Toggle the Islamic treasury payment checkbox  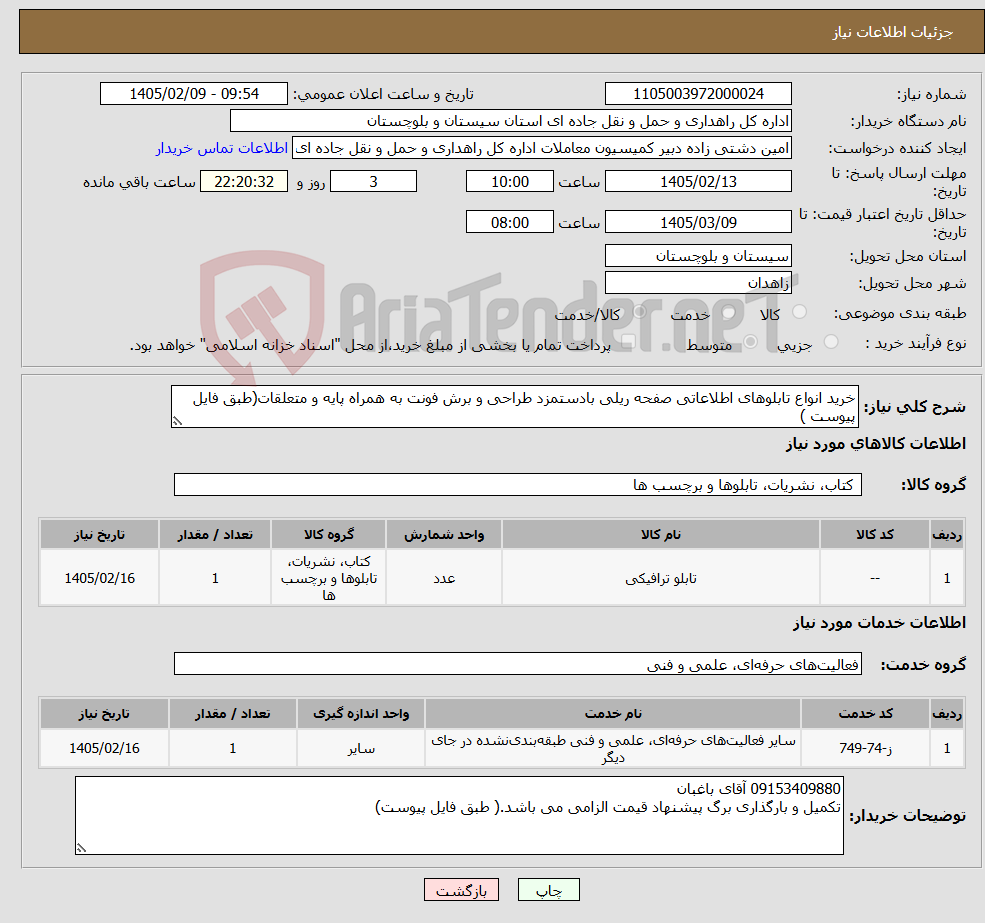click(628, 342)
